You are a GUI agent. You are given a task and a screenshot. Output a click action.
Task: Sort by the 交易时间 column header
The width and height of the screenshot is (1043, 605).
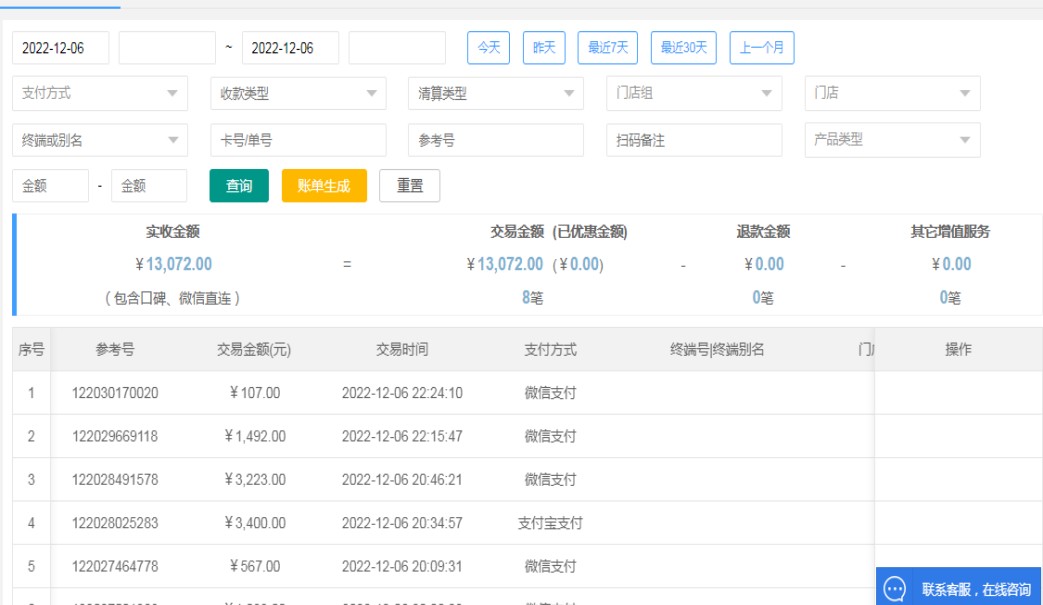tap(402, 350)
